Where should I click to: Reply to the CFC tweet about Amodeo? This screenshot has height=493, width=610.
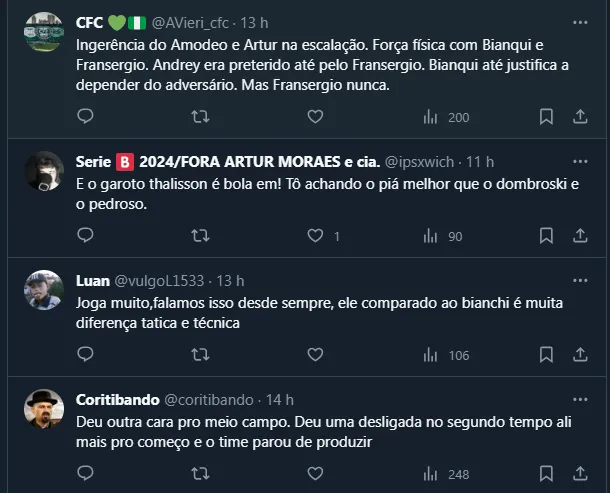coord(85,117)
